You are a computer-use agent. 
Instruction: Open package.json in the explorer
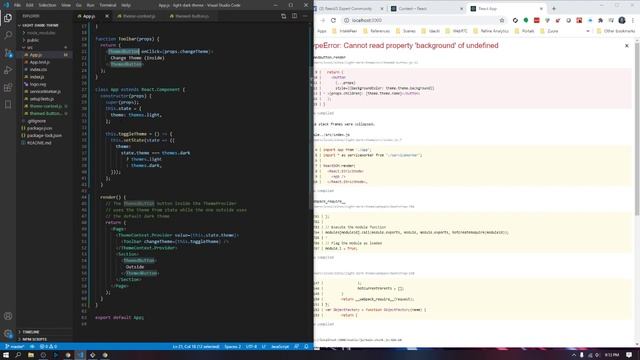[39, 128]
